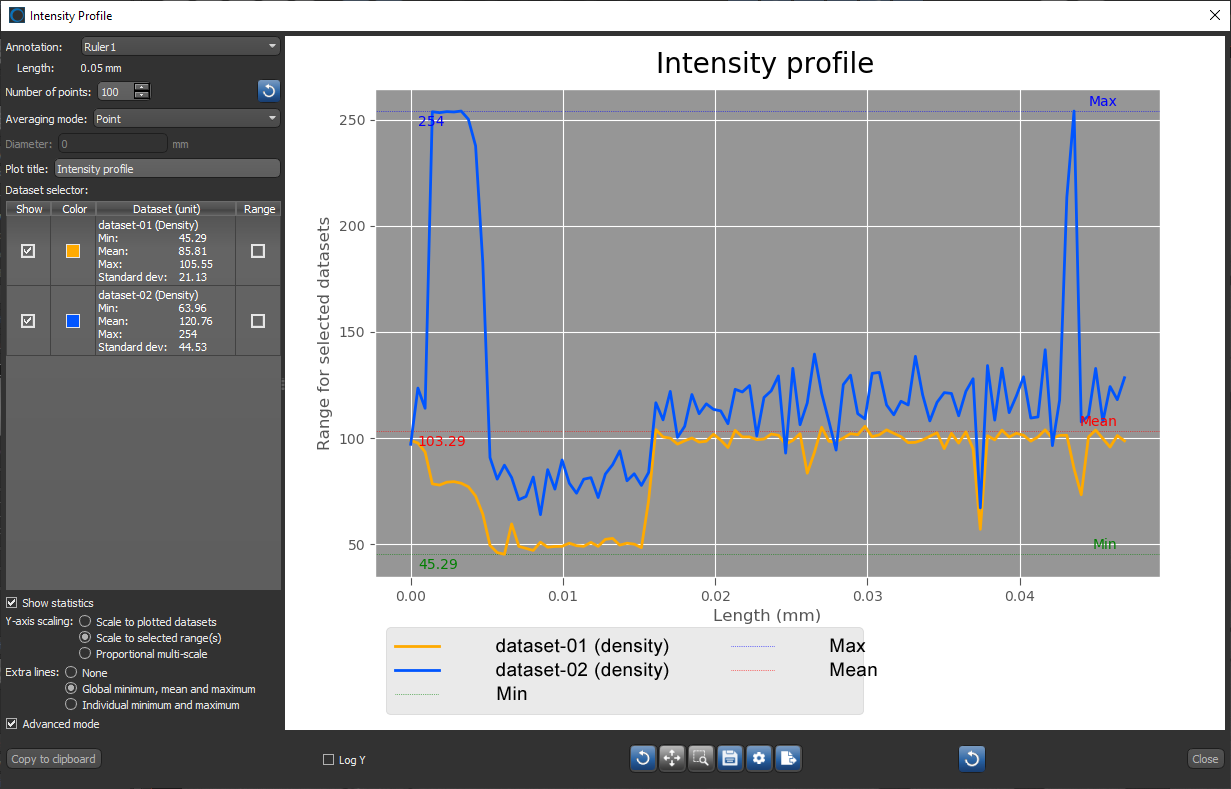Click into the Plot title text field
This screenshot has width=1231, height=789.
click(x=167, y=169)
